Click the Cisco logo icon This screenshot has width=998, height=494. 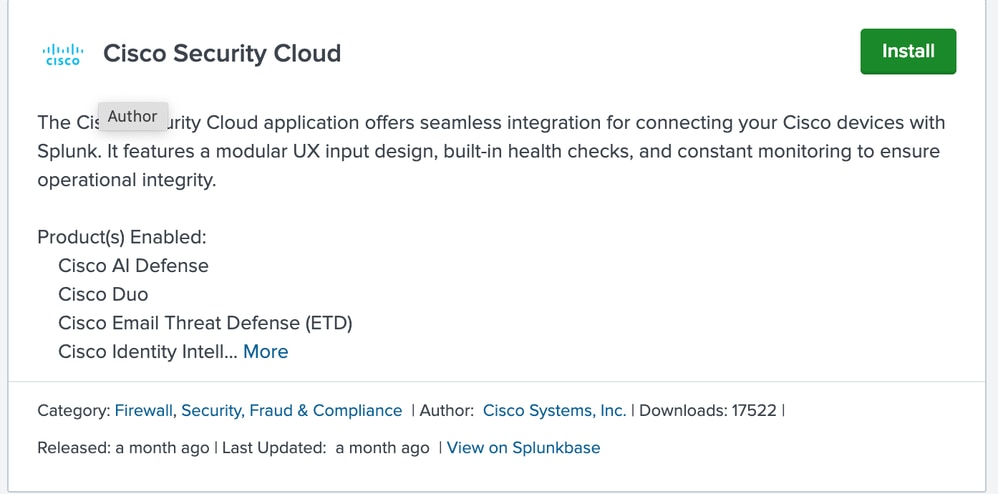click(63, 54)
